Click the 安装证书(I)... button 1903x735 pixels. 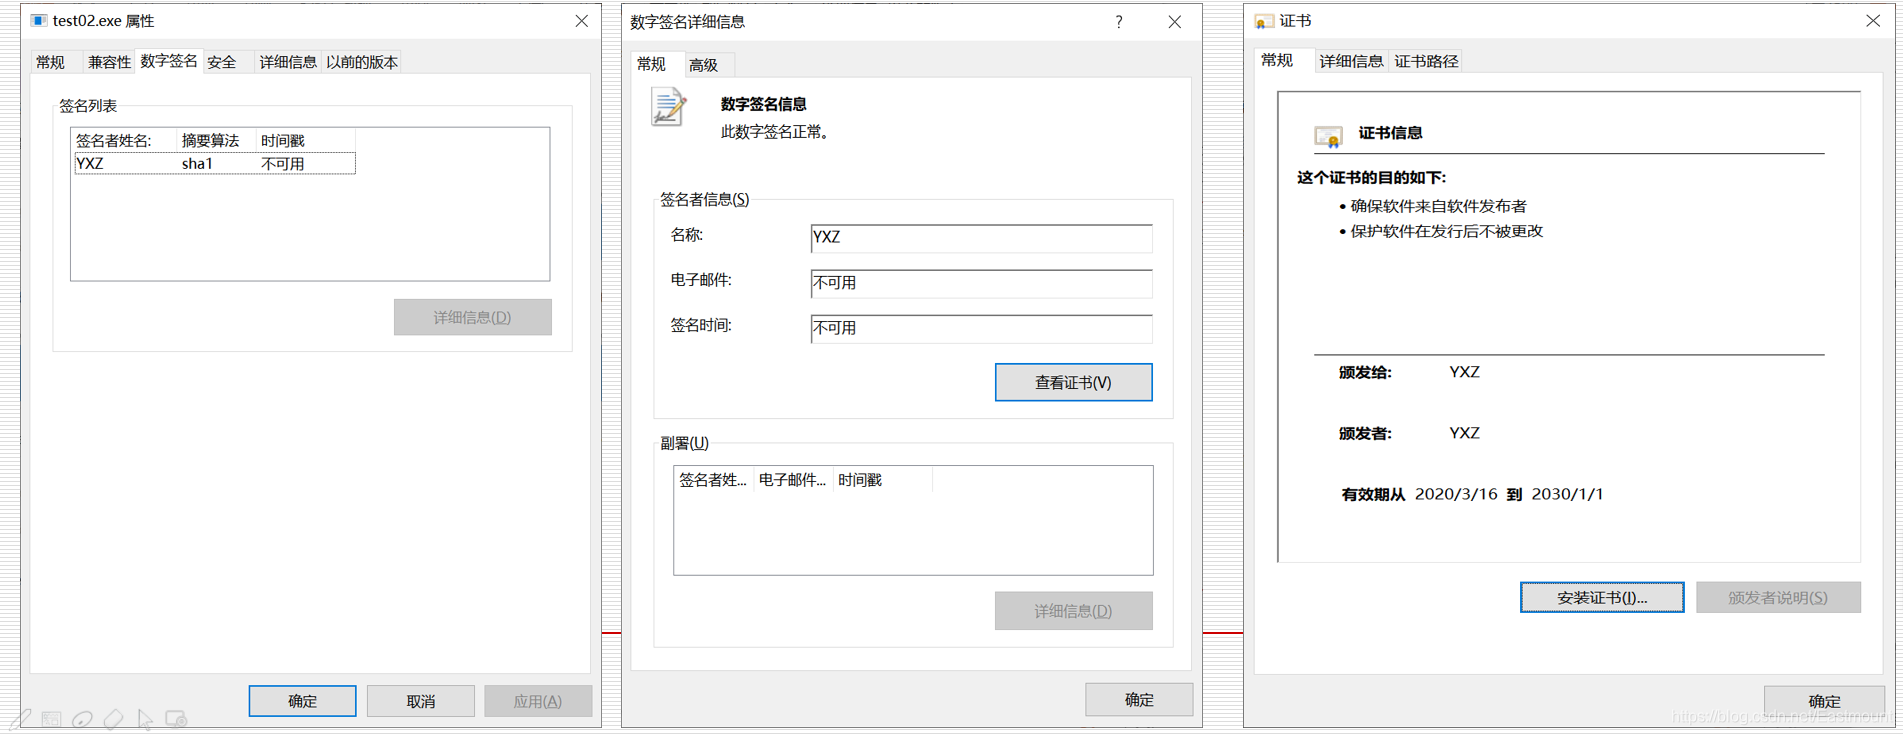[x=1602, y=597]
